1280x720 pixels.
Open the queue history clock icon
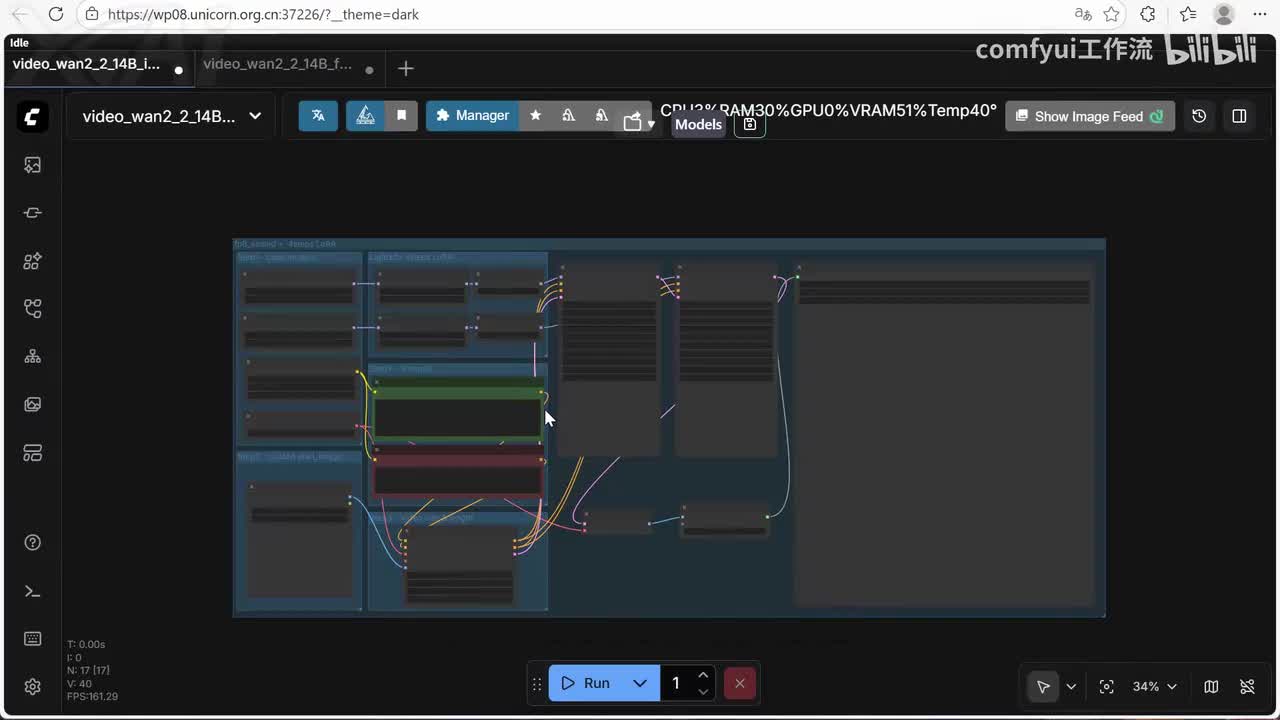tap(1199, 116)
